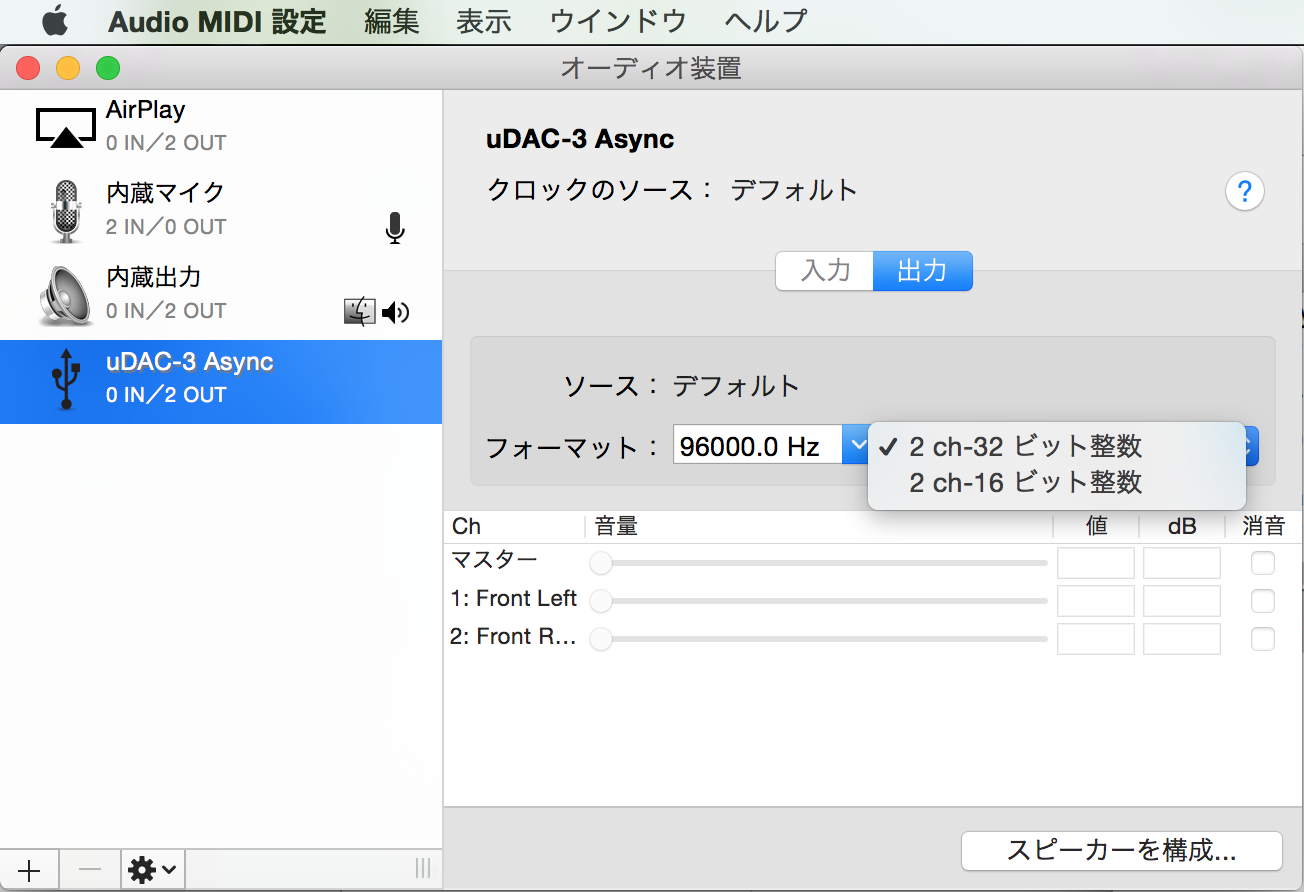Toggle mute checkbox for 2: Front Right channel
Screen dimensions: 1304x892
(x=1263, y=639)
